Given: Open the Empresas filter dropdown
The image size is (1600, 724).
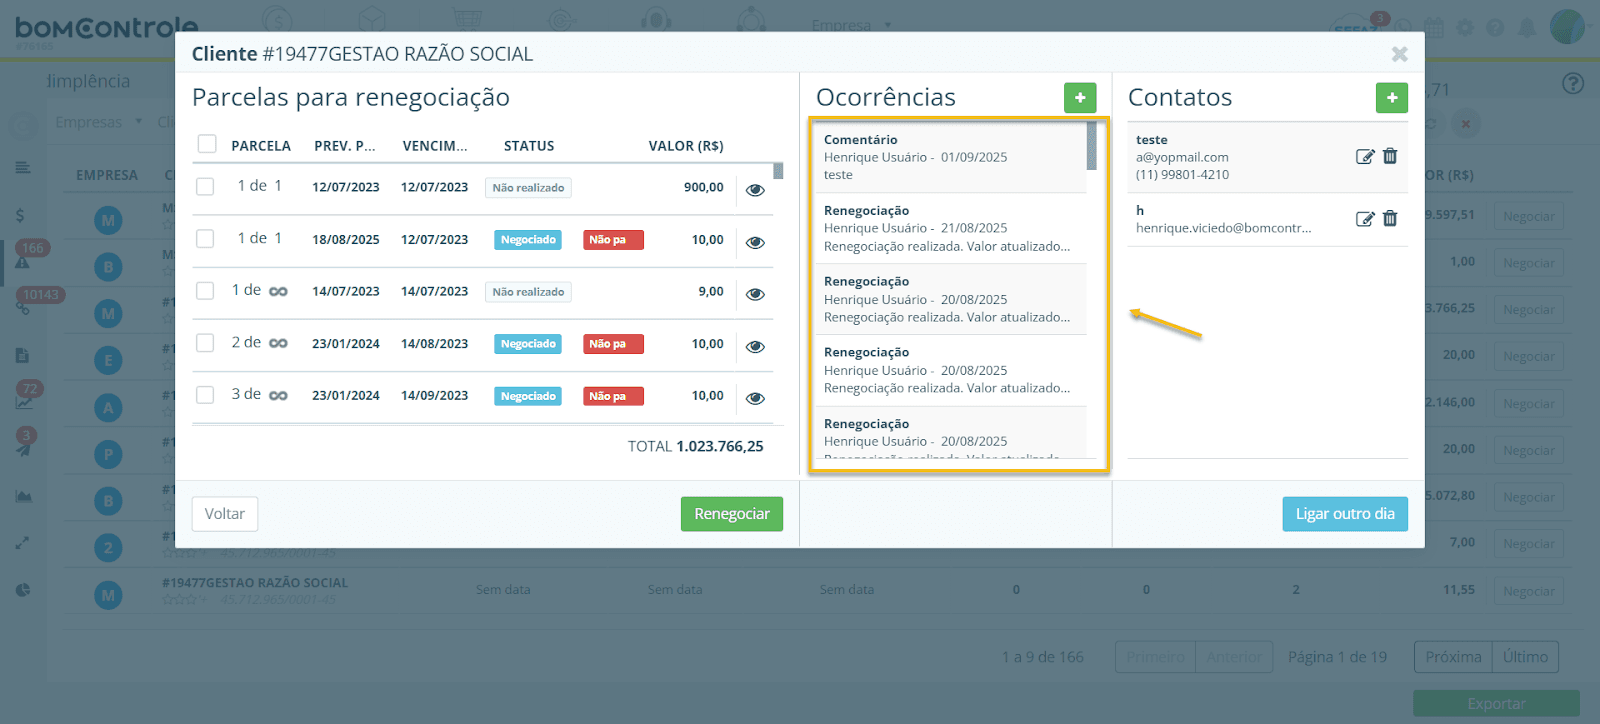Looking at the screenshot, I should coord(98,122).
